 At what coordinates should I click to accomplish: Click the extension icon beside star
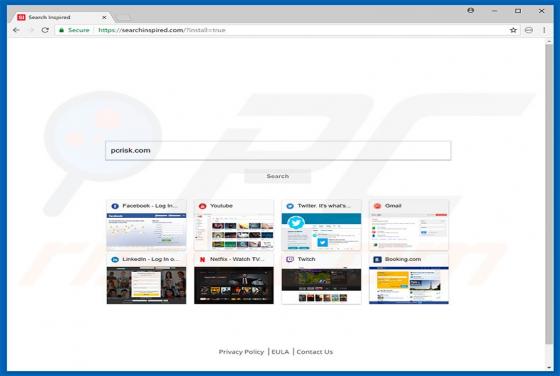[x=529, y=30]
